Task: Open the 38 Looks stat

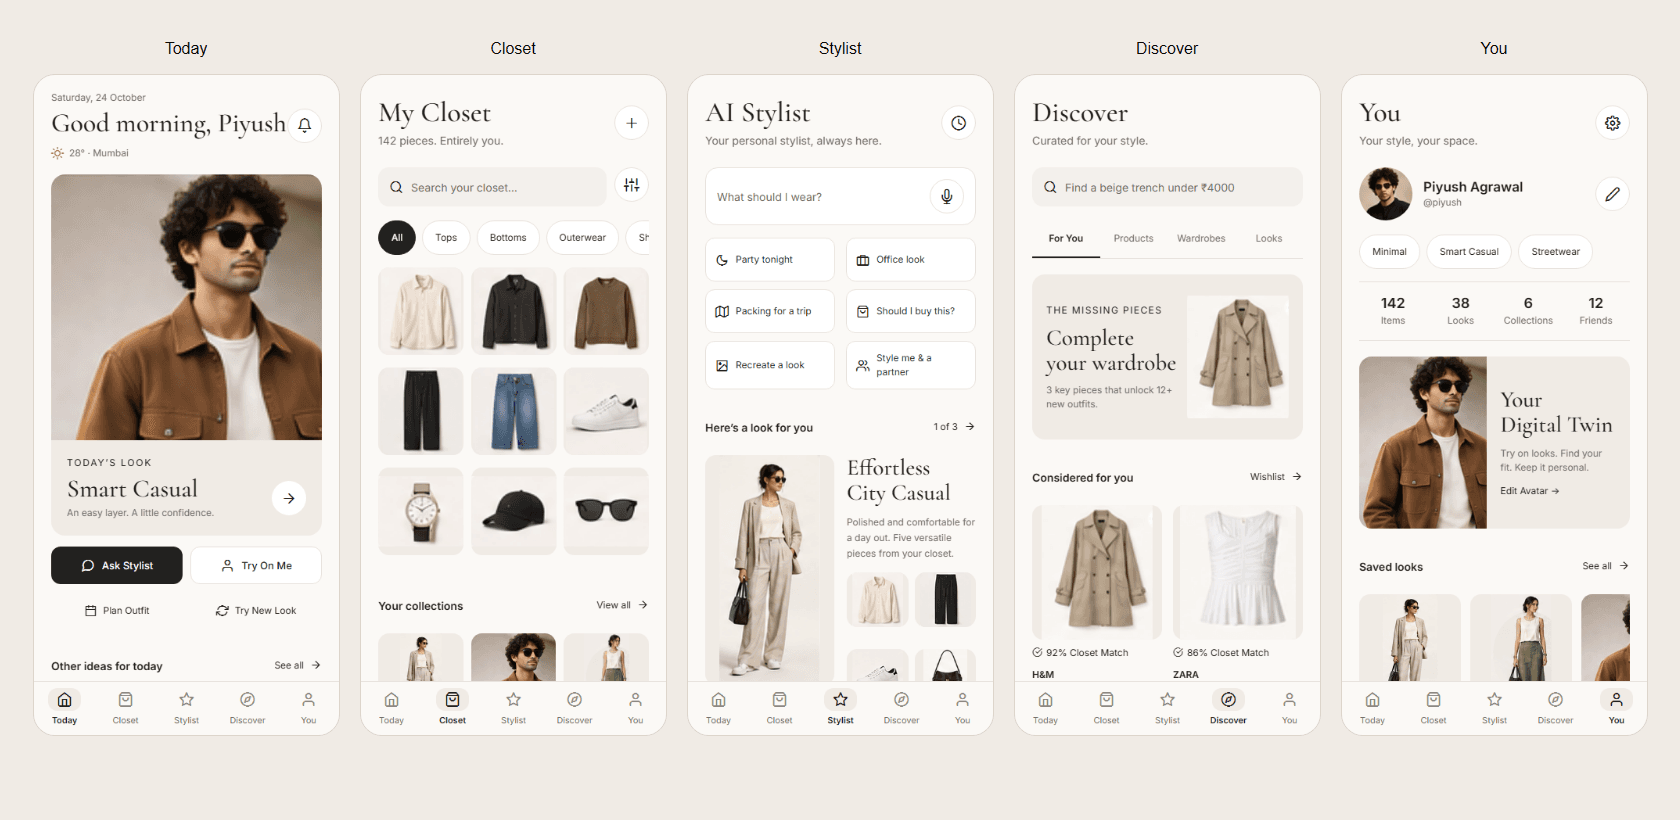Action: pyautogui.click(x=1460, y=310)
